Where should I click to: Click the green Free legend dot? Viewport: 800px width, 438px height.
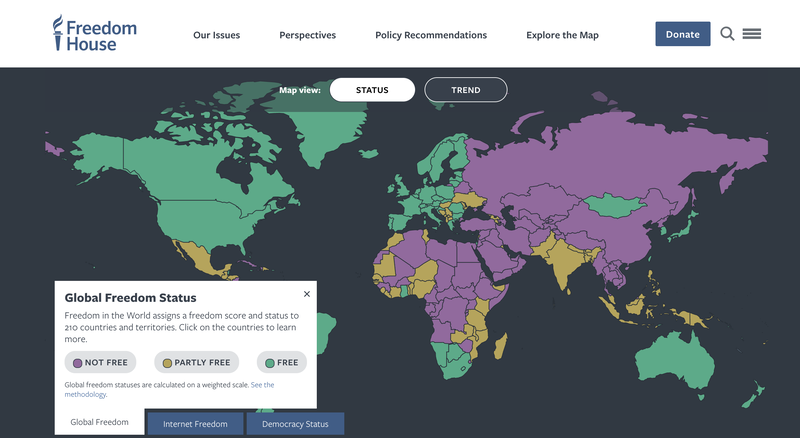coord(270,363)
